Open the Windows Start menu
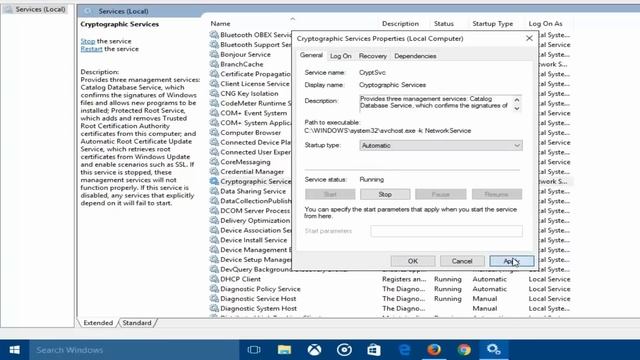 click(x=15, y=350)
